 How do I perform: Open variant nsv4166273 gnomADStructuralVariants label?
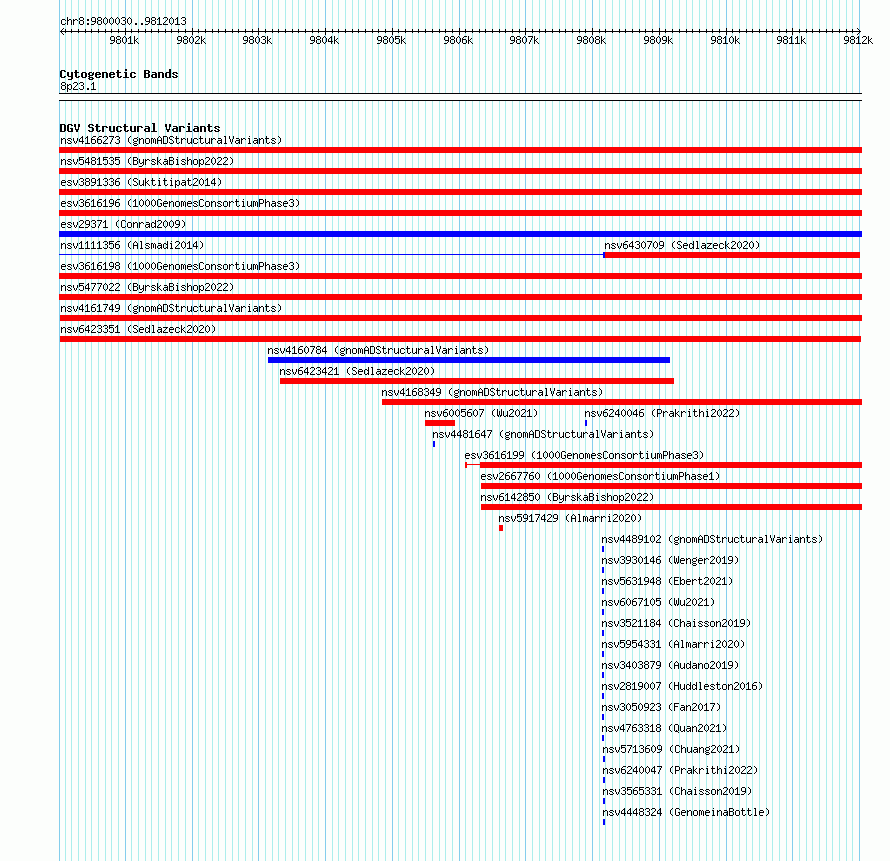[x=171, y=140]
